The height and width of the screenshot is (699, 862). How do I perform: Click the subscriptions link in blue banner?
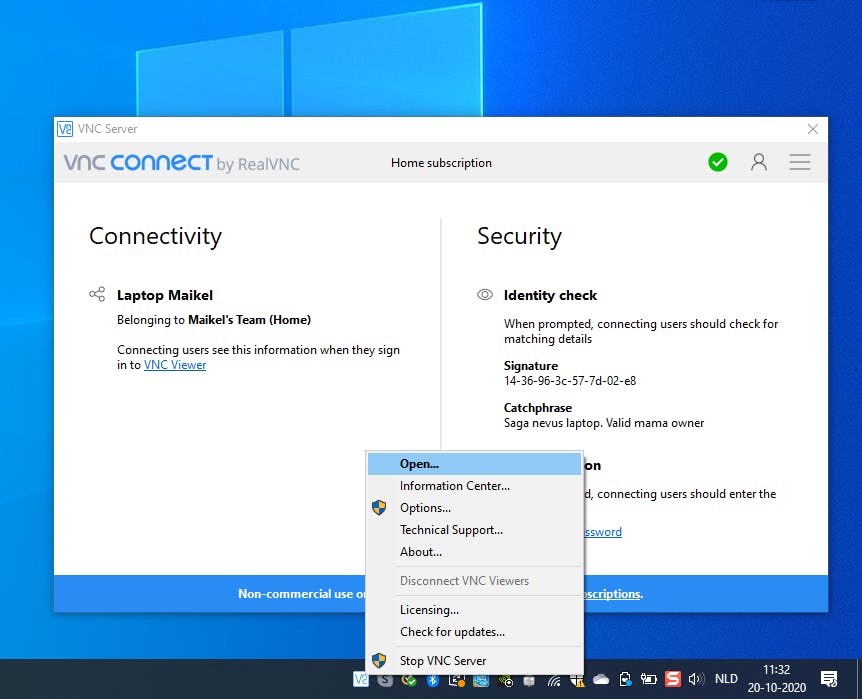612,594
